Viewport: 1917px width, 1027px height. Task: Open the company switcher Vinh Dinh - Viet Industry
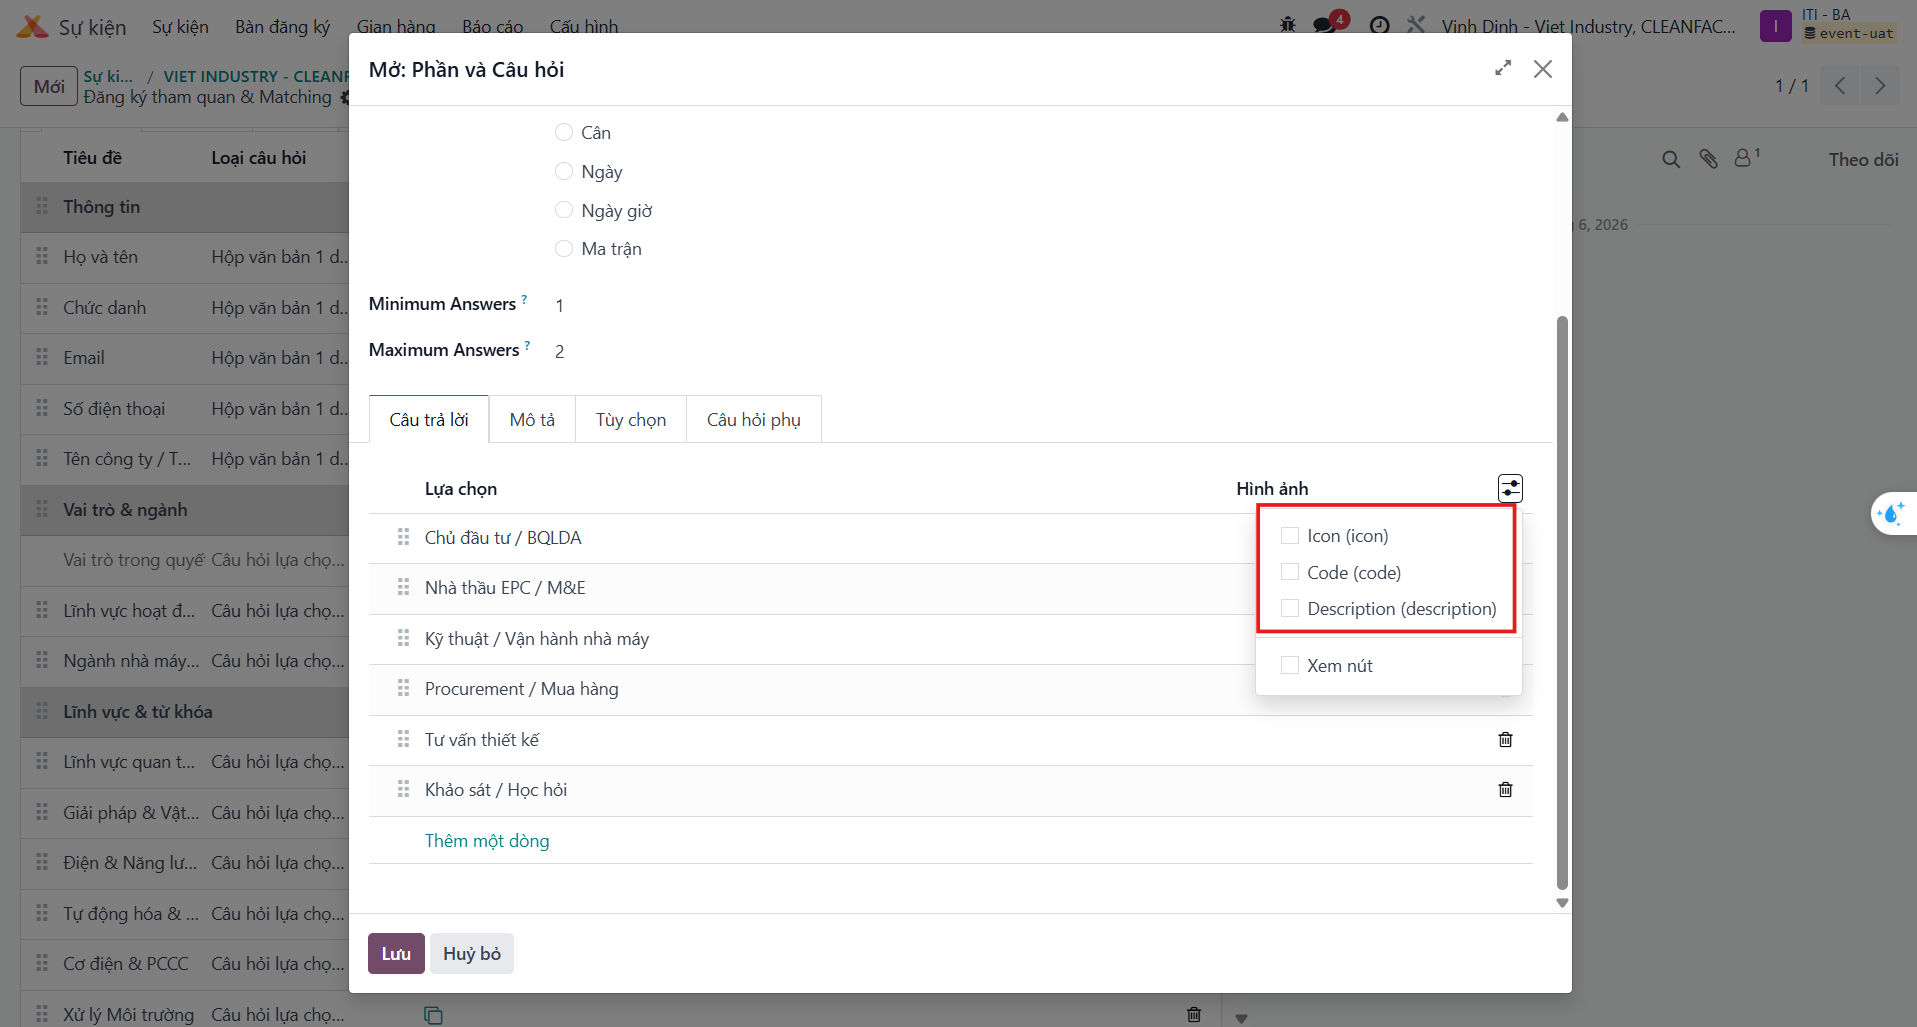pyautogui.click(x=1588, y=26)
